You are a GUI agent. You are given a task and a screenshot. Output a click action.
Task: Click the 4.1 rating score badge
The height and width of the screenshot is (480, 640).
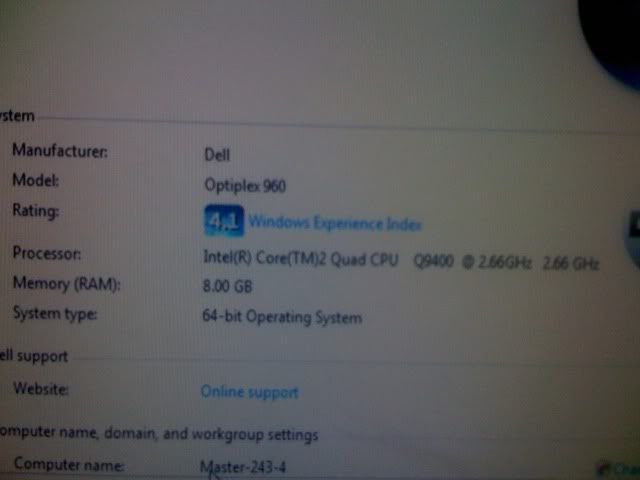pyautogui.click(x=224, y=221)
